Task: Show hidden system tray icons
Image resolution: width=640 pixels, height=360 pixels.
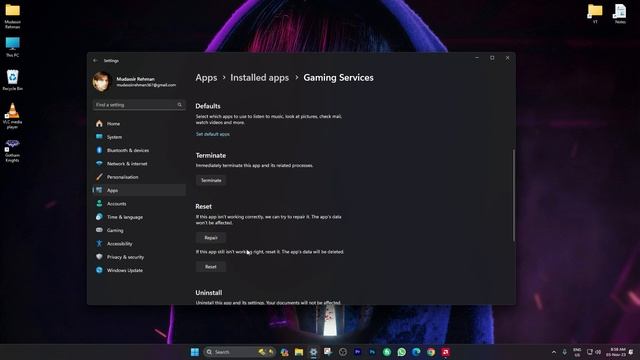Action: point(554,352)
